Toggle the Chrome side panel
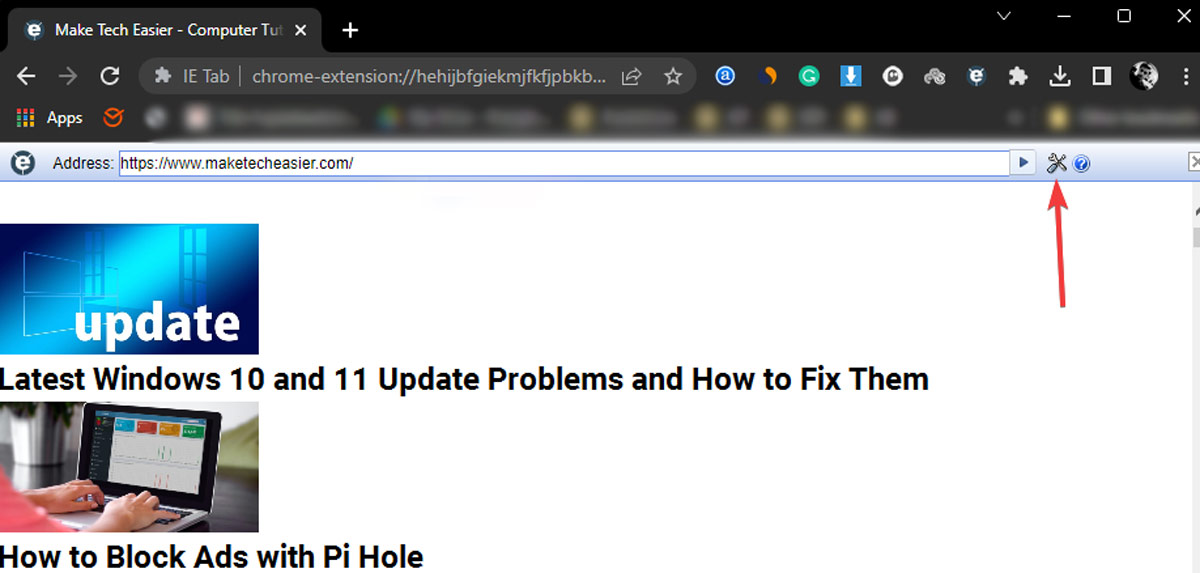 pyautogui.click(x=1102, y=76)
